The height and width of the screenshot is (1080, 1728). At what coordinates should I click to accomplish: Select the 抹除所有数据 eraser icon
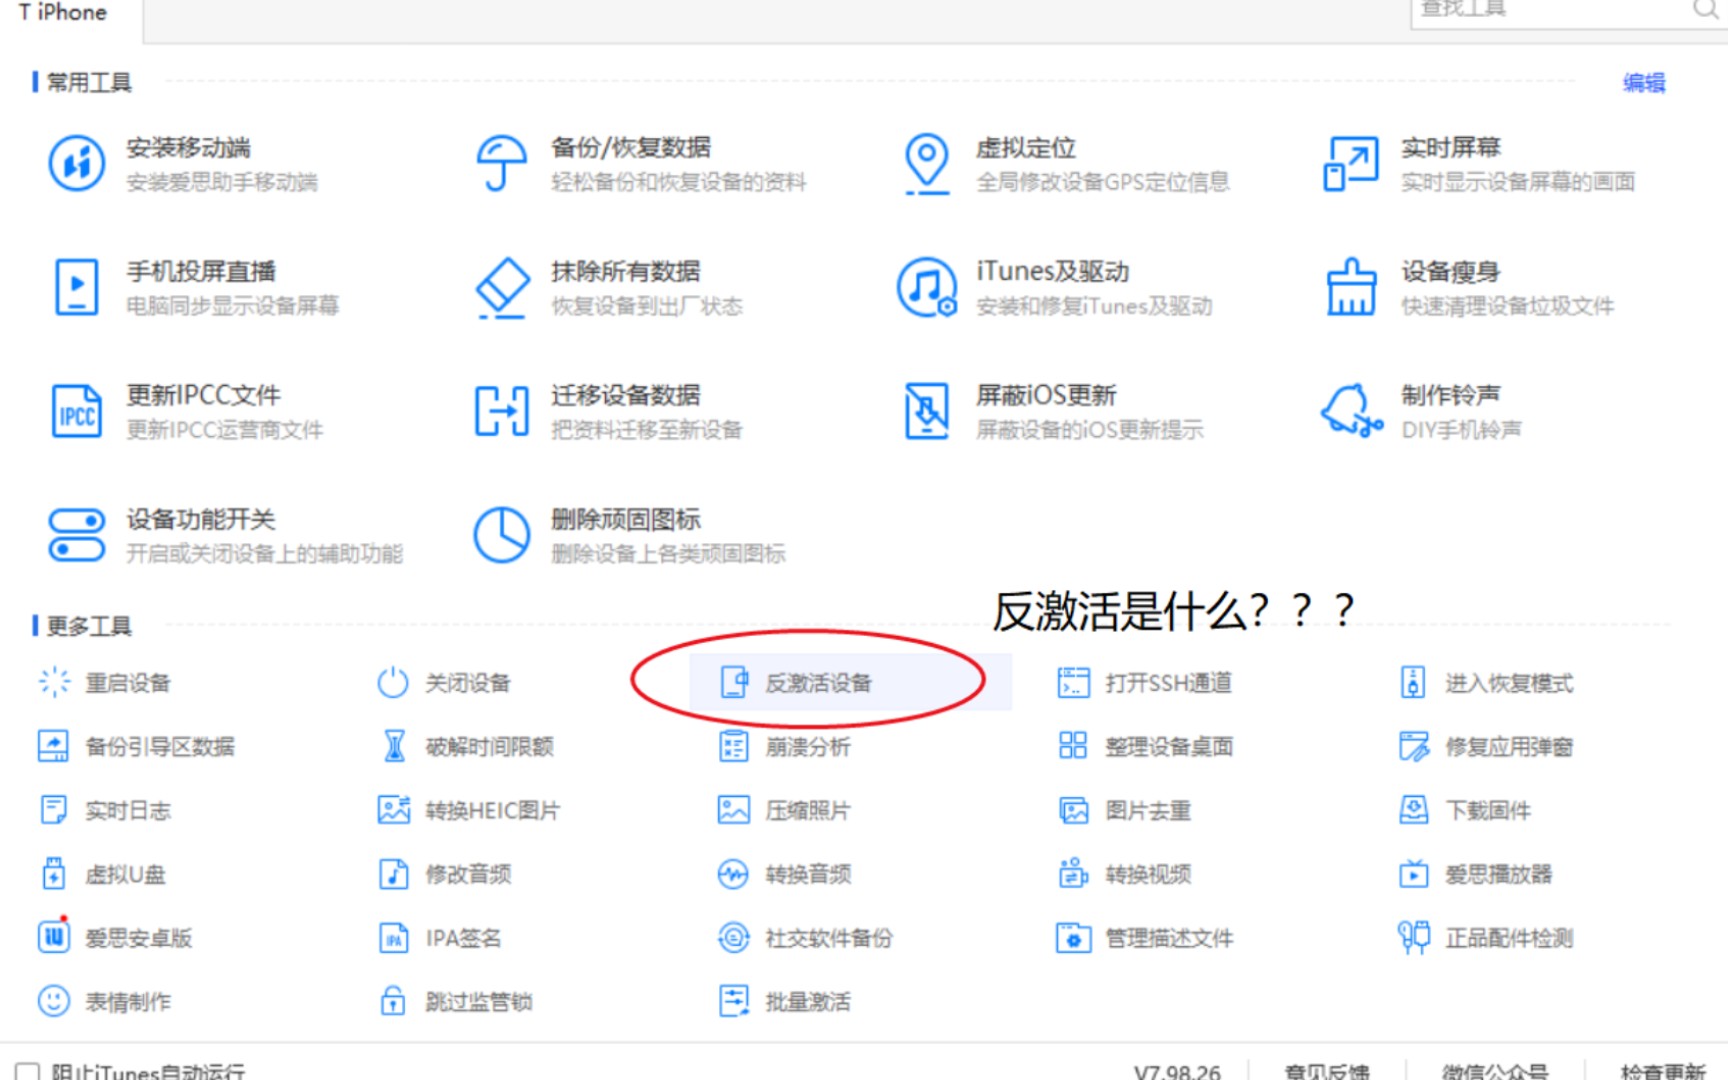tap(502, 288)
